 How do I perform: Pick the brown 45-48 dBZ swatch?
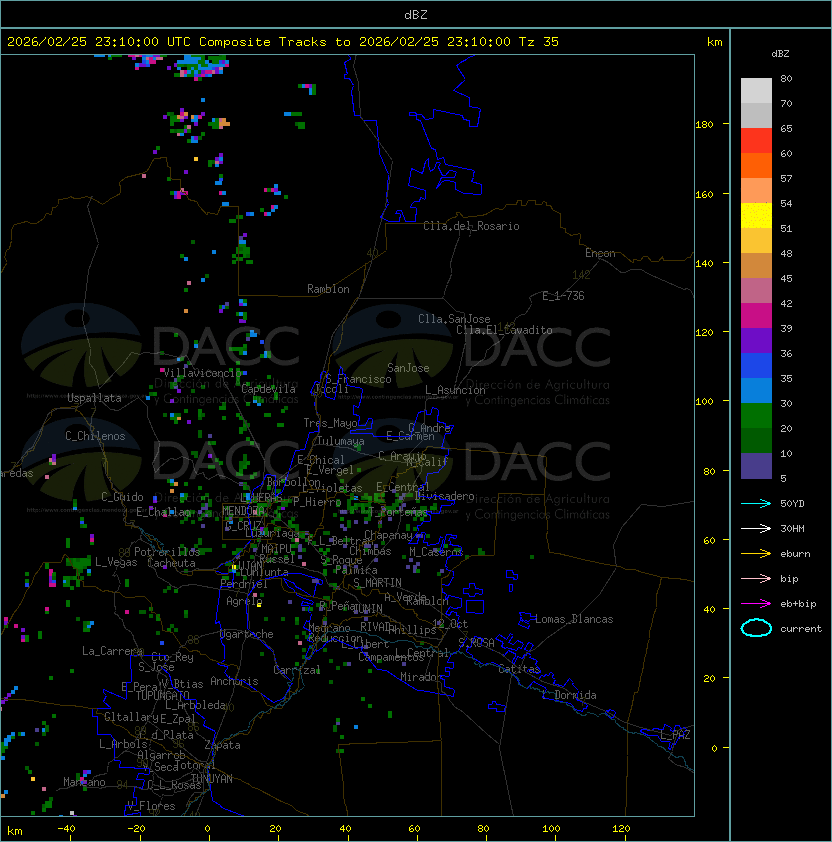[756, 266]
